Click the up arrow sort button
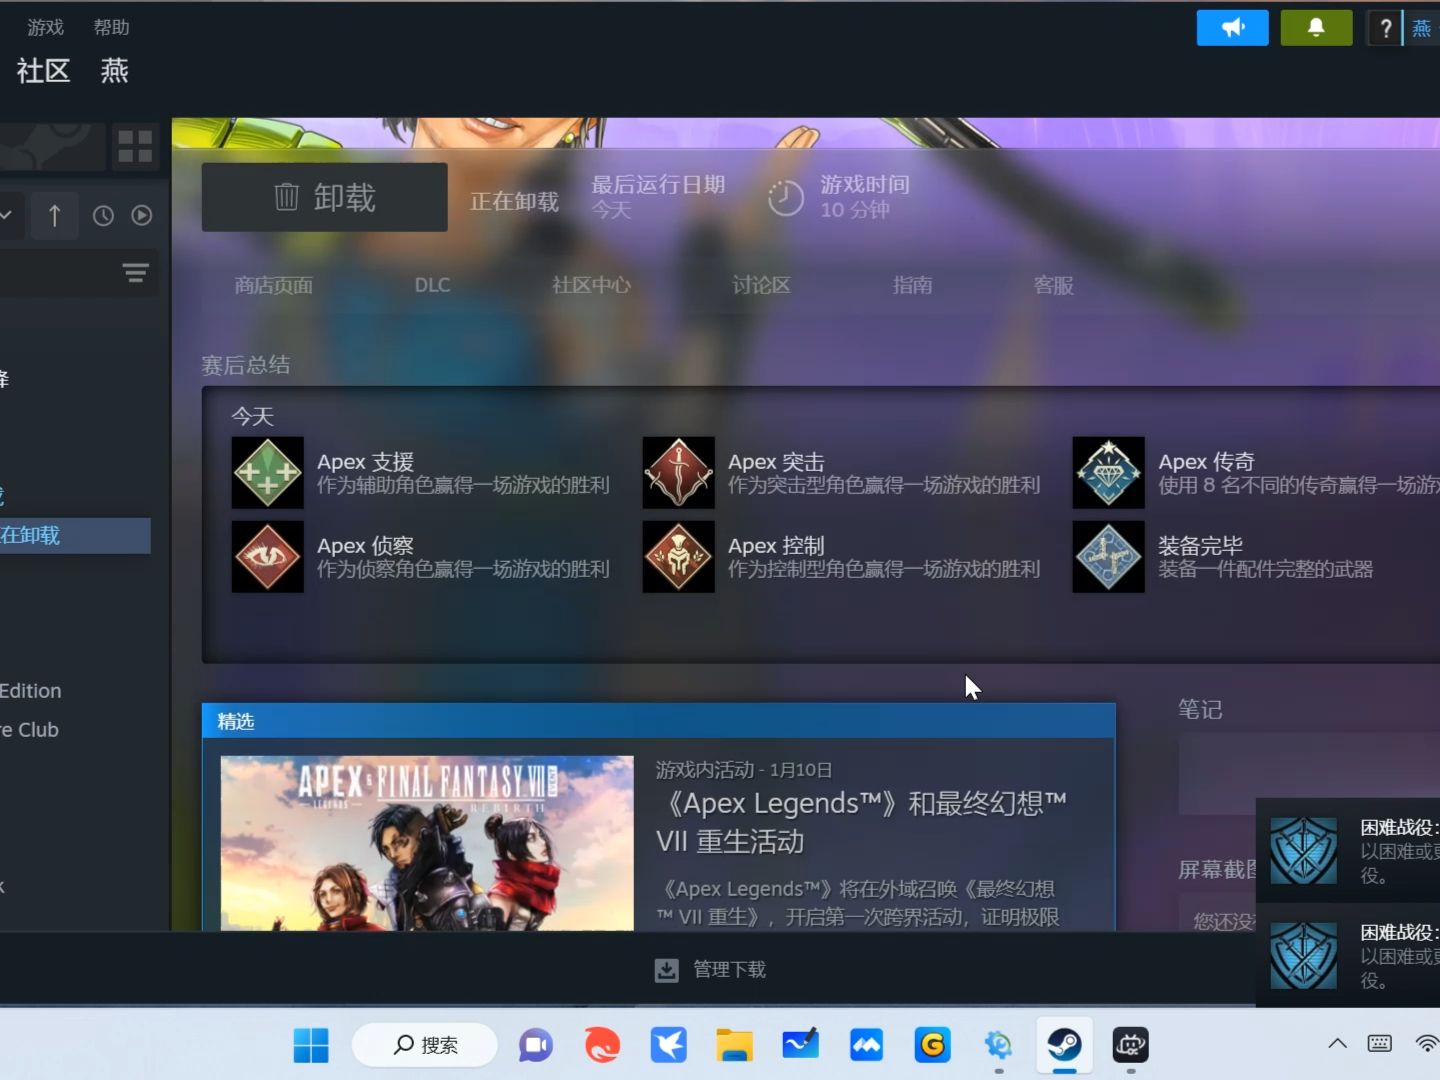 [55, 215]
